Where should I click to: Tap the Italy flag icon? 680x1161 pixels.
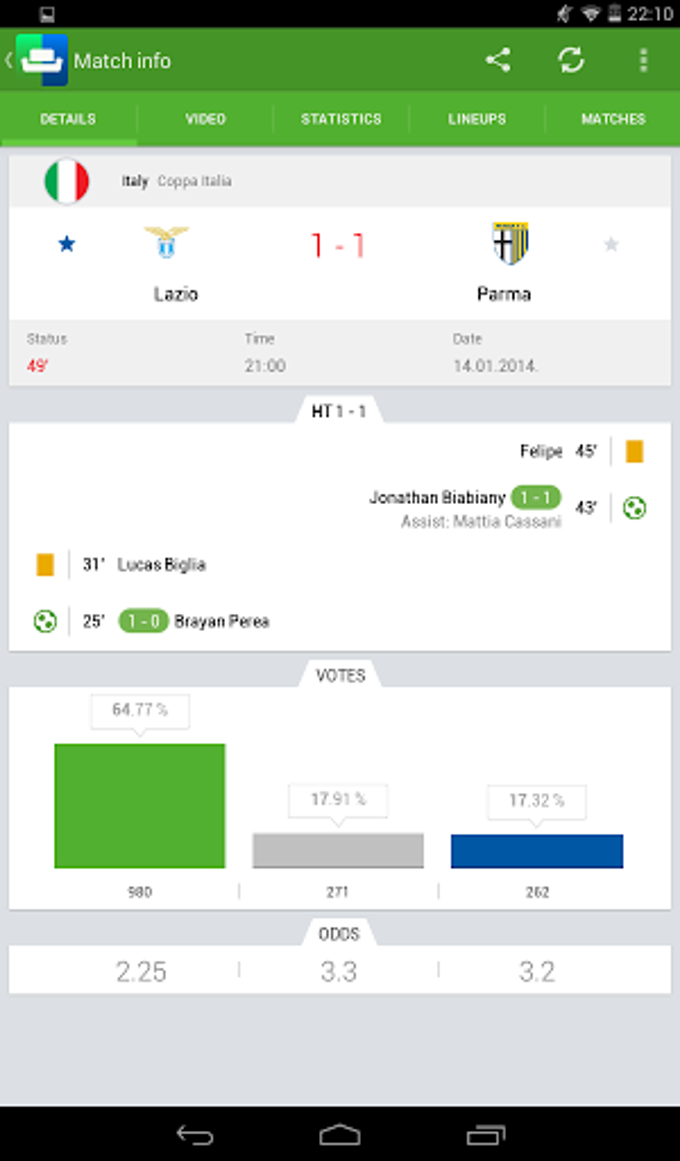(x=67, y=181)
